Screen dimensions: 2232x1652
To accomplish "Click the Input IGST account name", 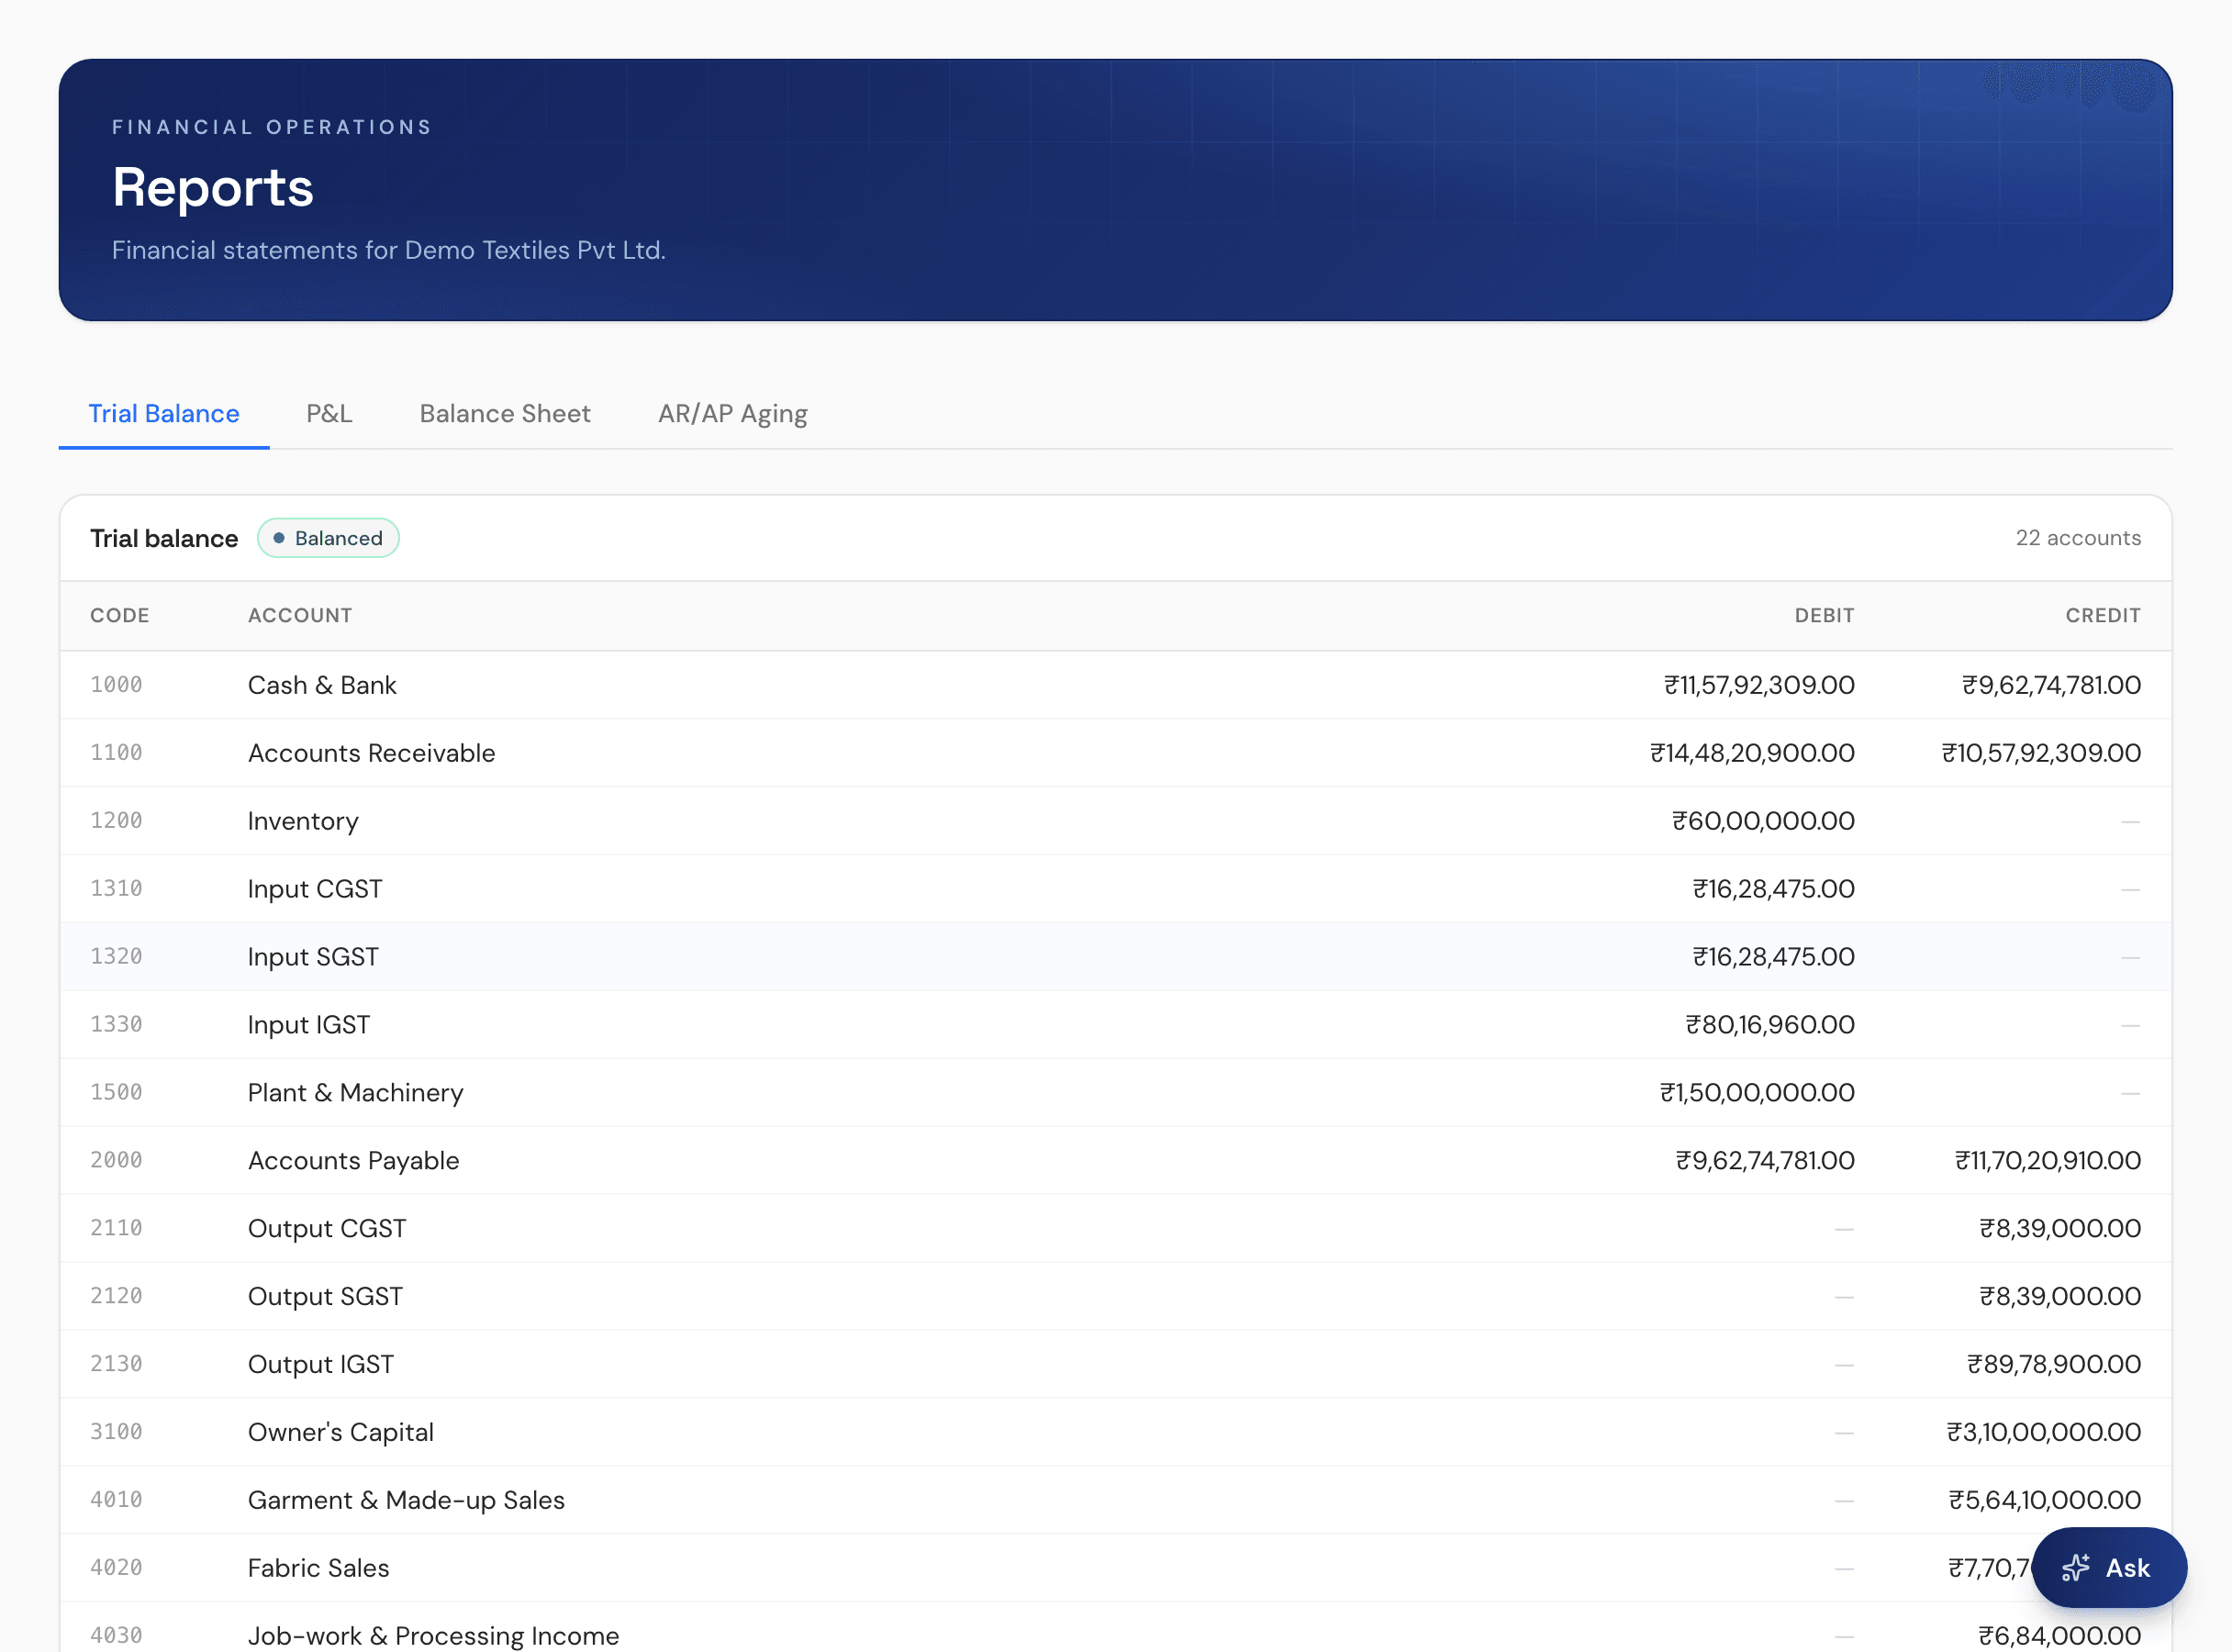I will point(309,1025).
